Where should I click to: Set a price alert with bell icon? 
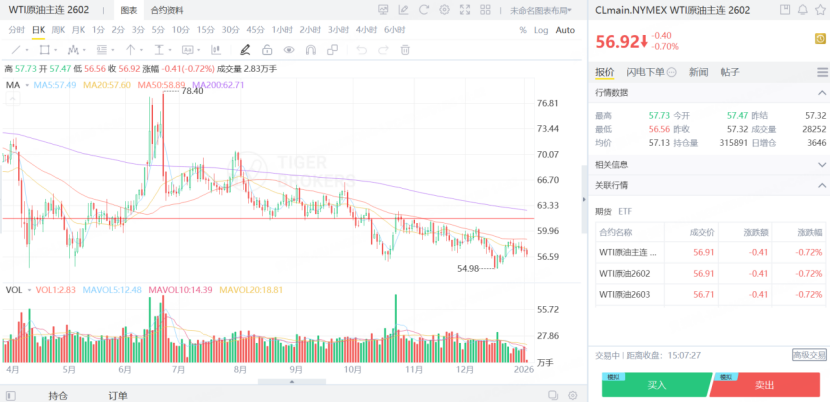point(803,10)
